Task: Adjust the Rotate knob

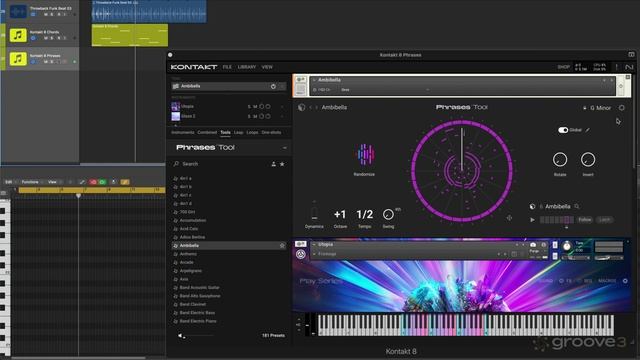Action: [560, 160]
